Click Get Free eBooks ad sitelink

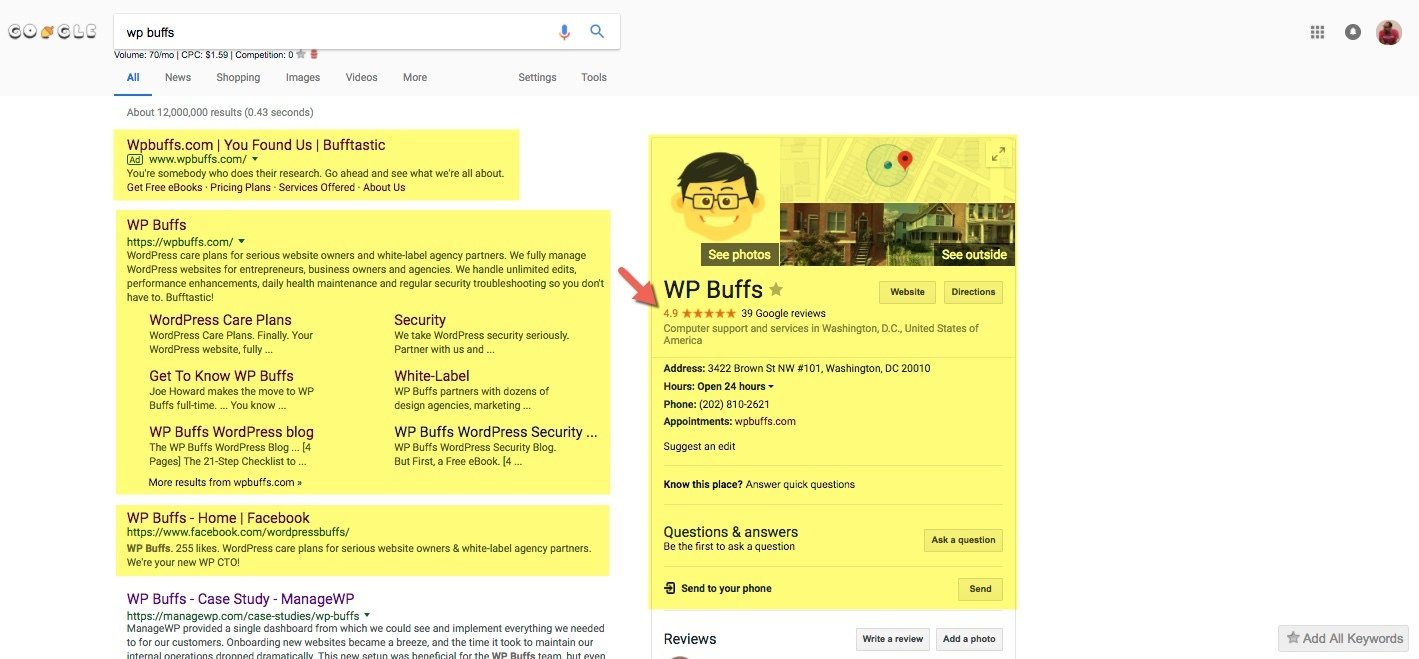(x=164, y=187)
